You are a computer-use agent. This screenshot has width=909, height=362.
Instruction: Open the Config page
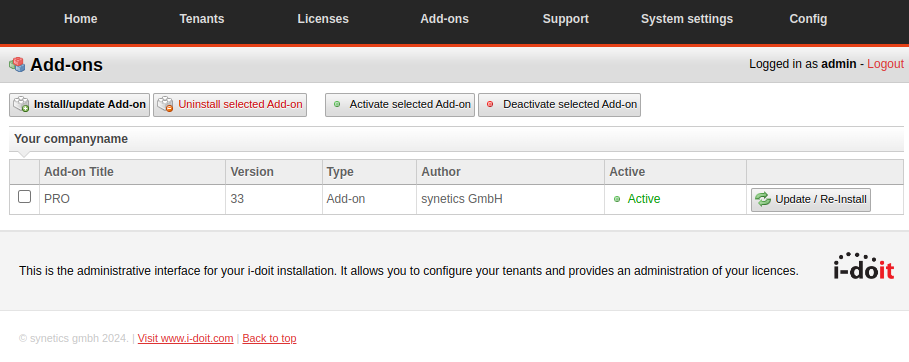click(808, 19)
